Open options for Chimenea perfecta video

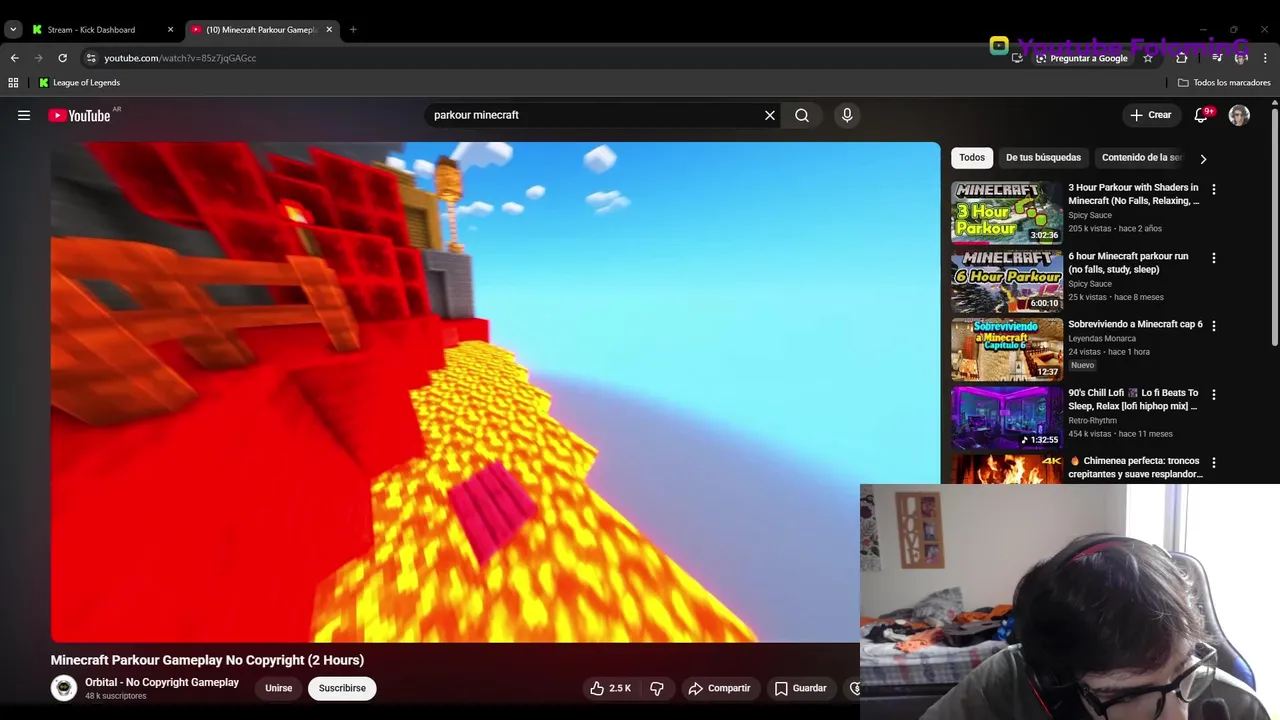(x=1214, y=463)
